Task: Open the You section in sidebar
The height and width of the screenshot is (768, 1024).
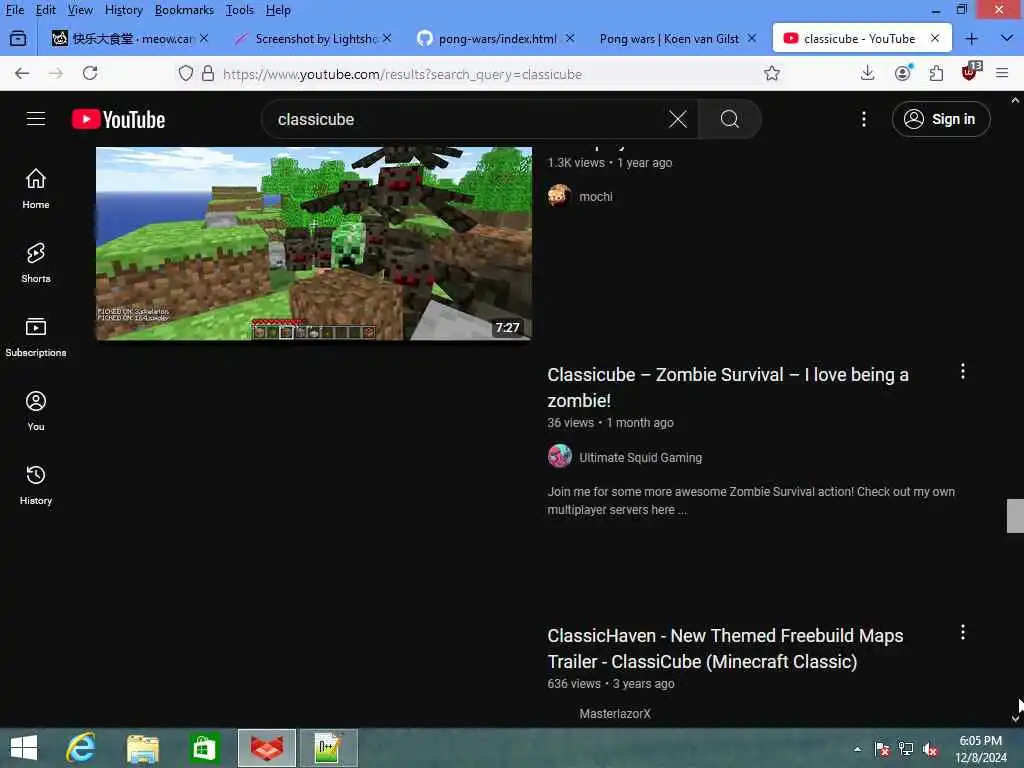Action: coord(36,411)
